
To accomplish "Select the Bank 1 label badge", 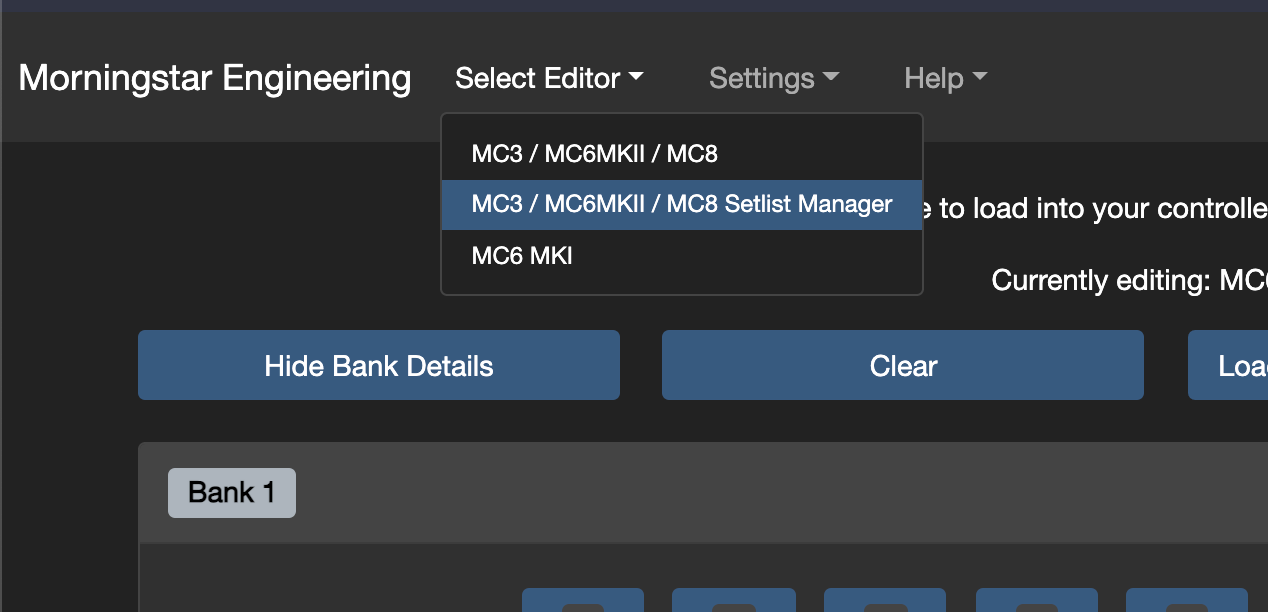I will pos(232,493).
